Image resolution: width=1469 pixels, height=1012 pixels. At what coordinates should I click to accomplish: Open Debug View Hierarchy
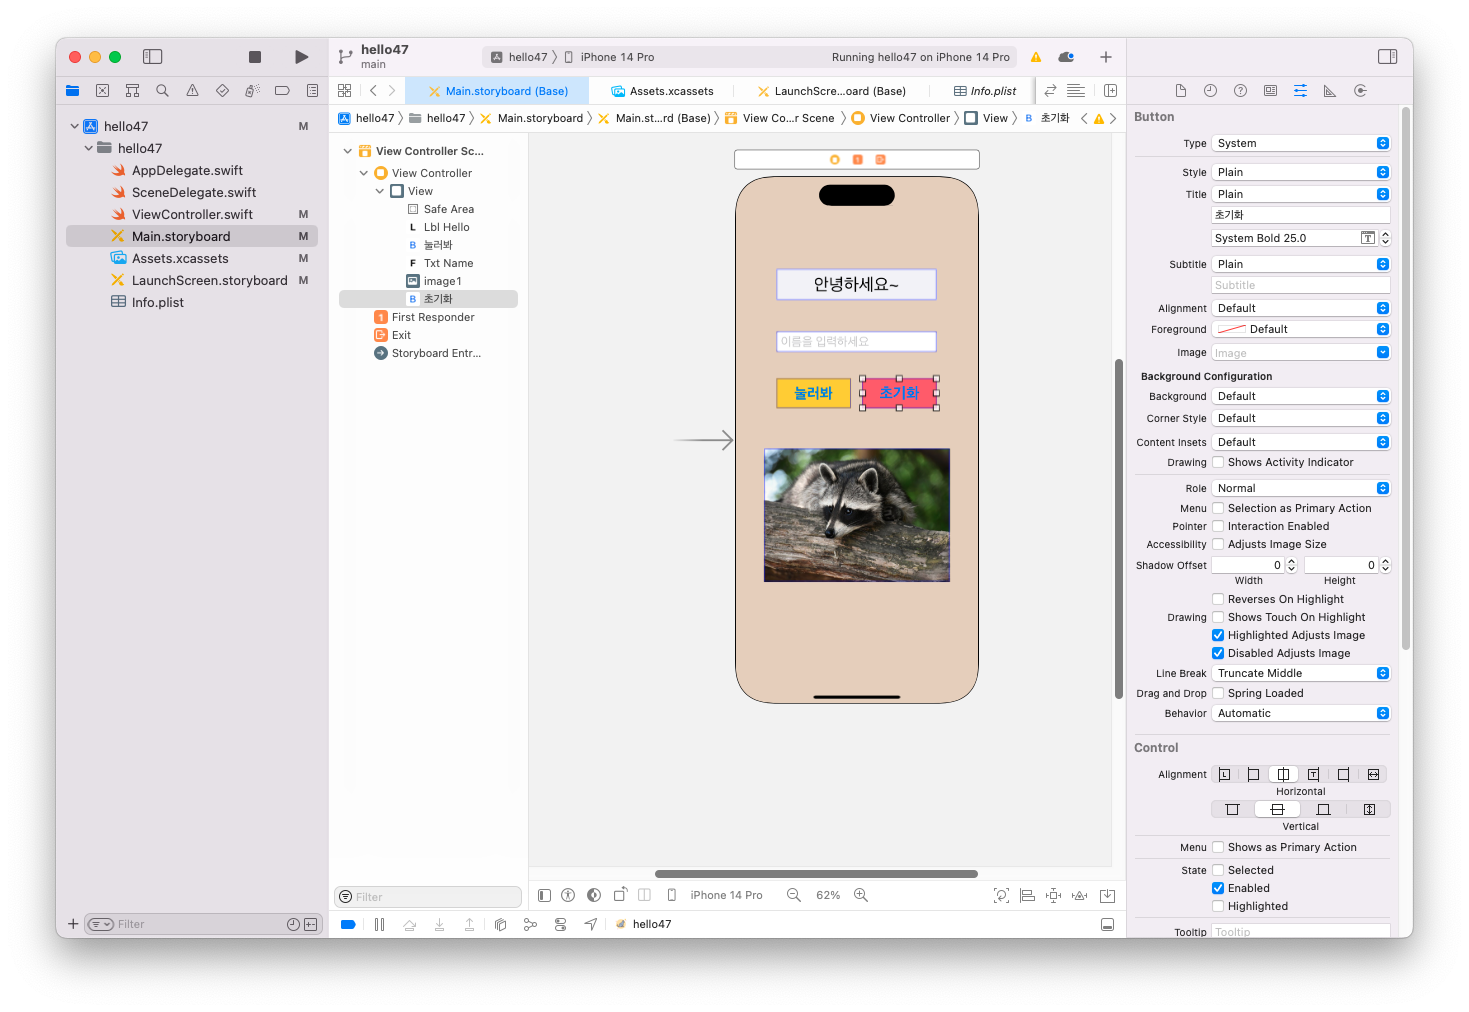(500, 924)
